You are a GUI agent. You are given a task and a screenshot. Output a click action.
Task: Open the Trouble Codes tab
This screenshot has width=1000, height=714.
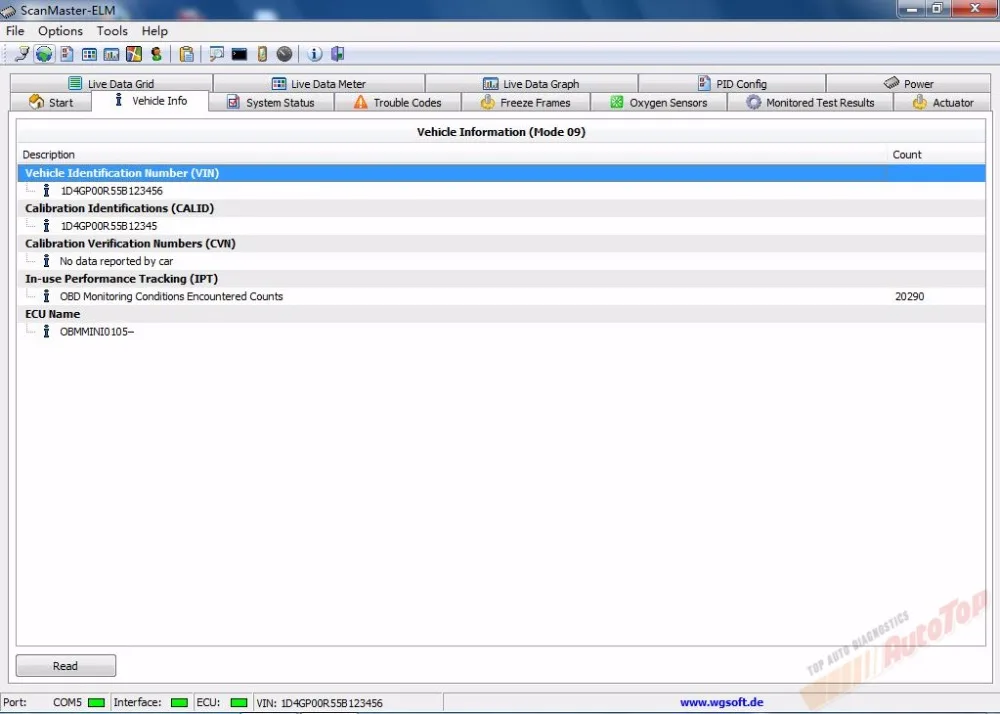click(397, 102)
